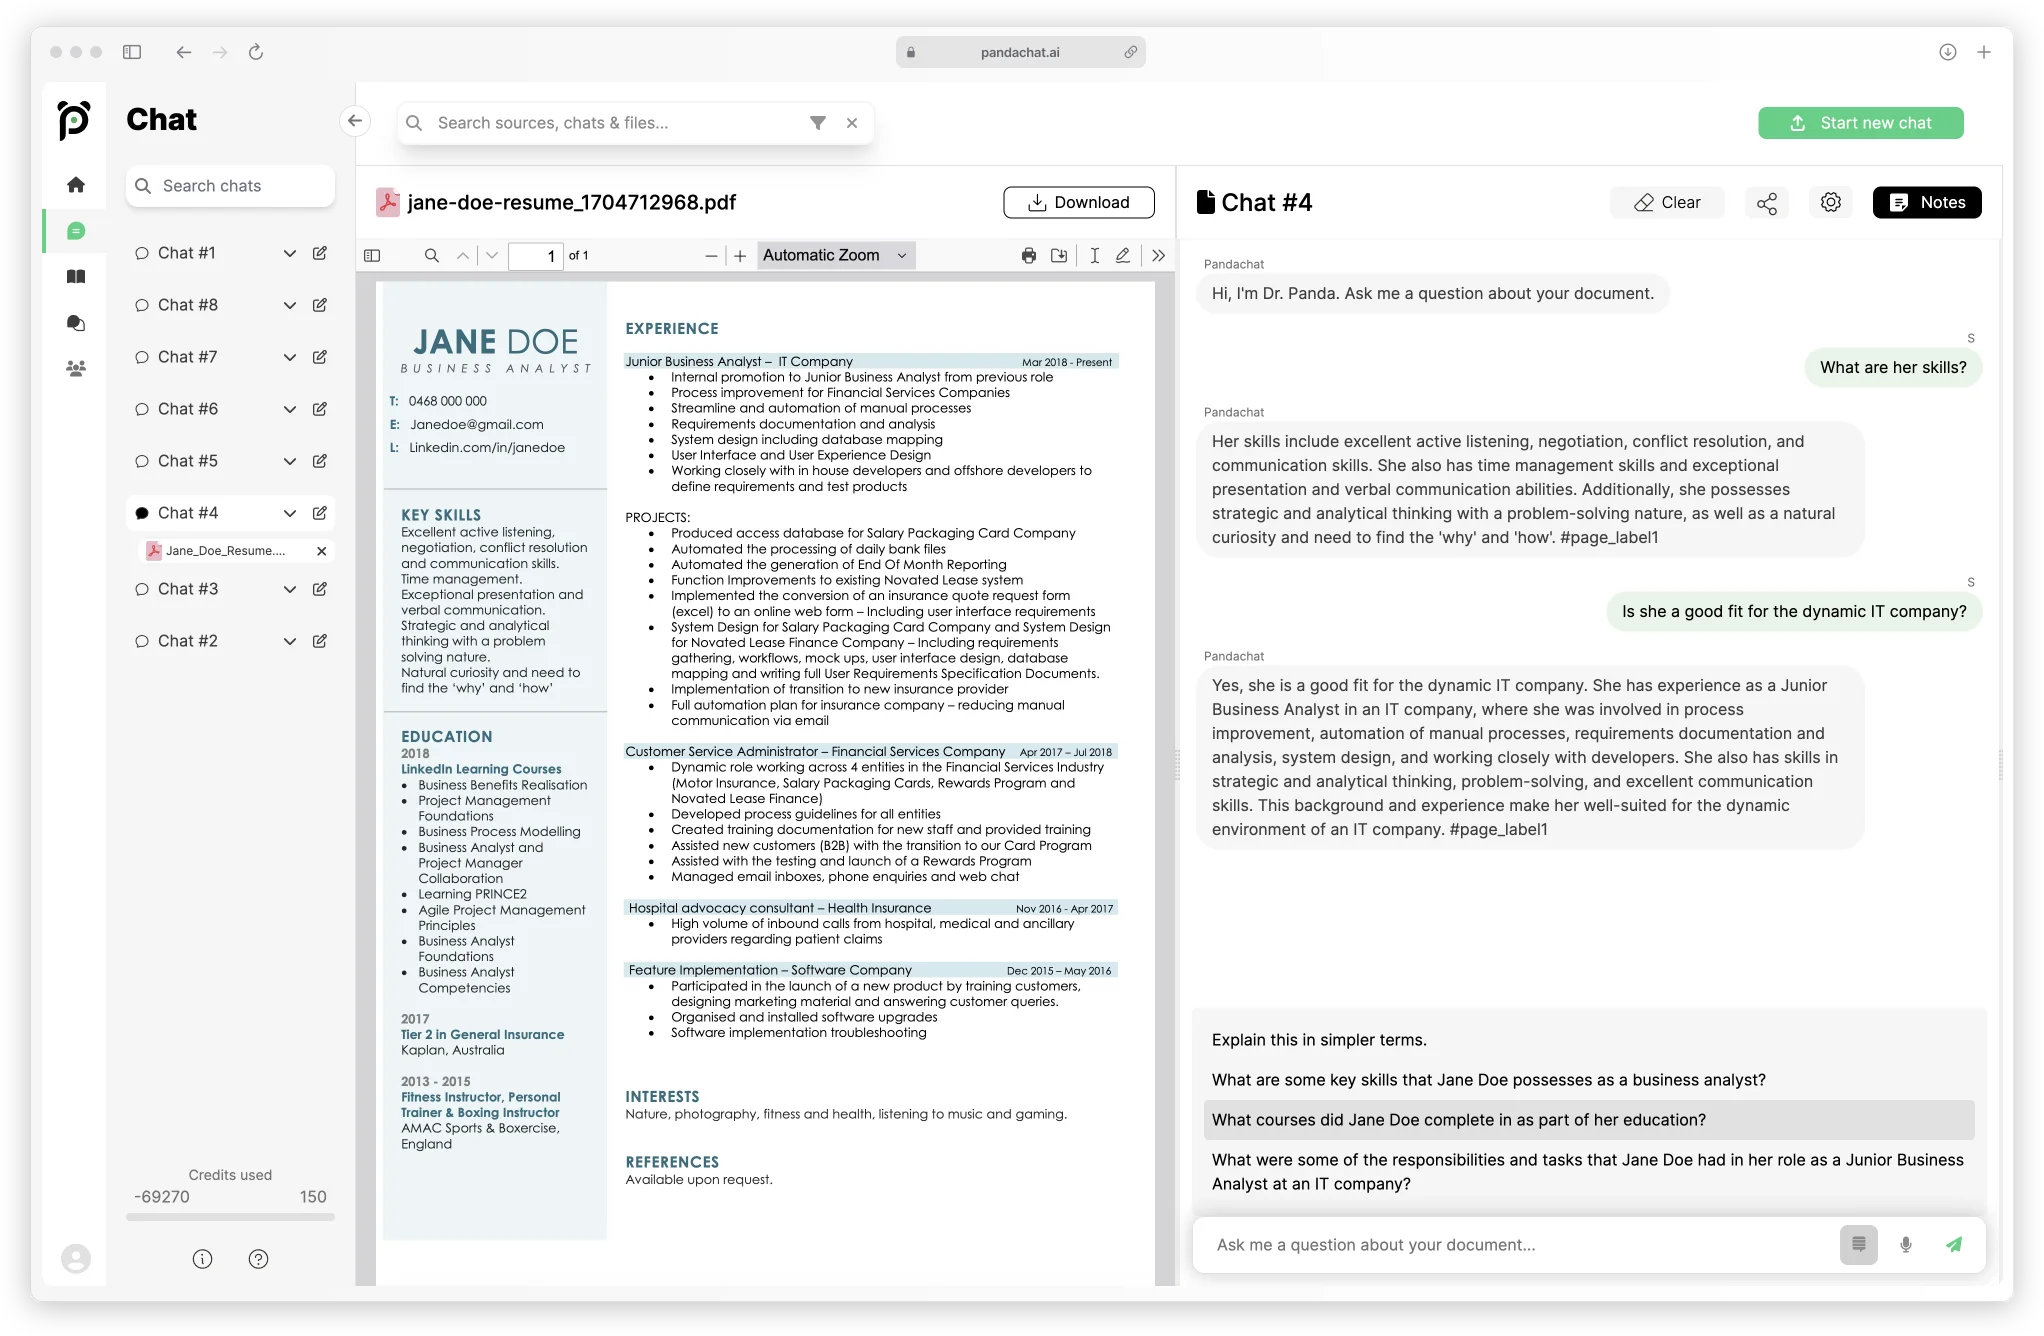
Task: Zoom in the PDF with plus
Action: [x=740, y=256]
